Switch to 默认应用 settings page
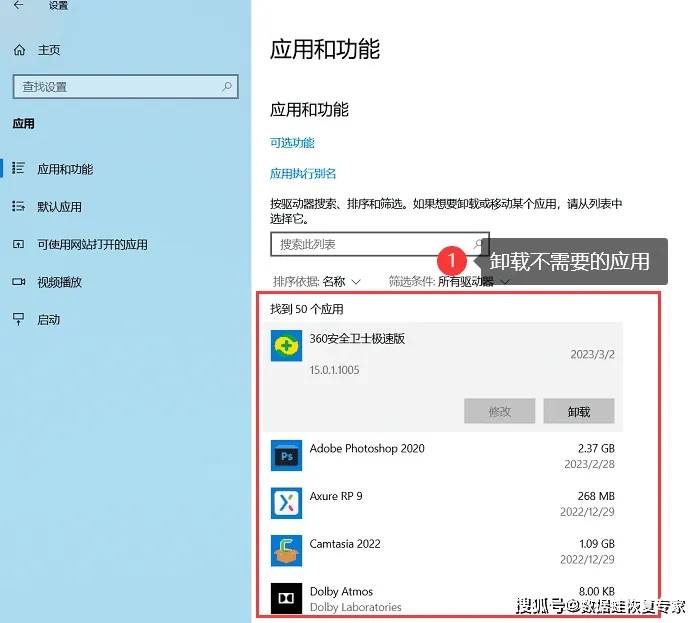Viewport: 700px width, 623px height. (59, 207)
